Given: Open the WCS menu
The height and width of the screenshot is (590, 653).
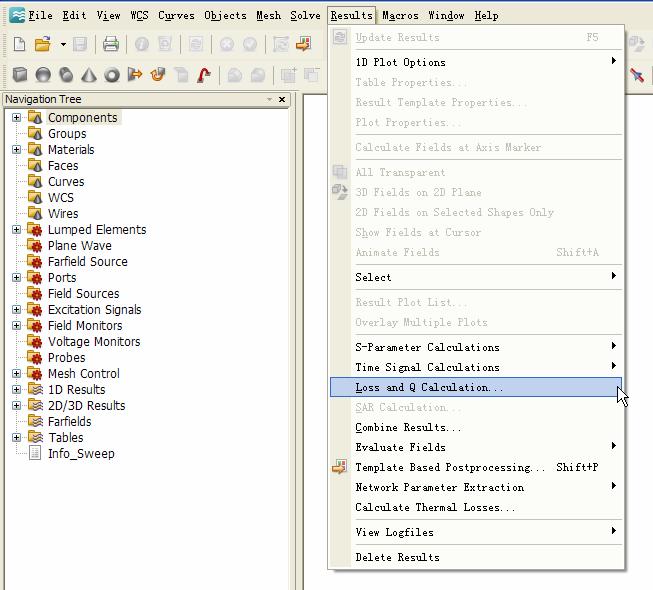Looking at the screenshot, I should (139, 16).
